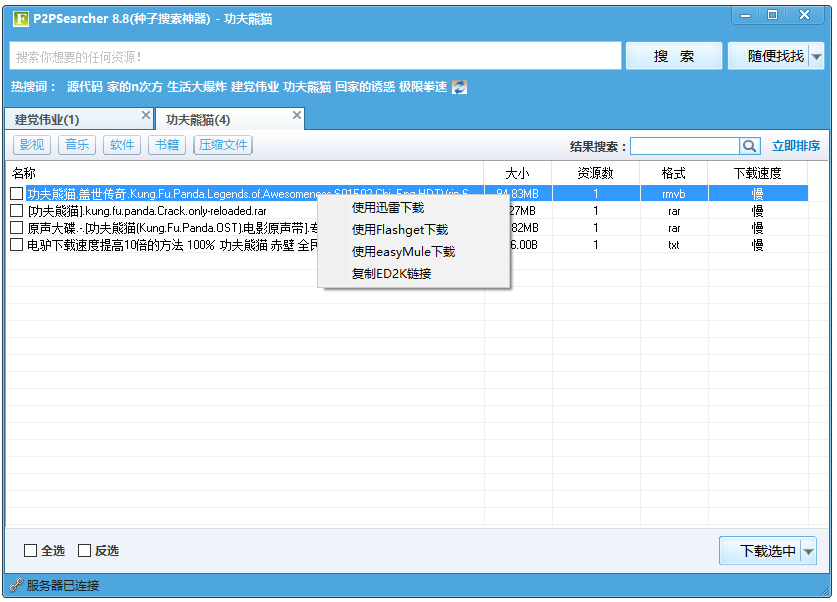The image size is (837, 602).
Task: Select the 音乐 music category filter
Action: point(76,145)
